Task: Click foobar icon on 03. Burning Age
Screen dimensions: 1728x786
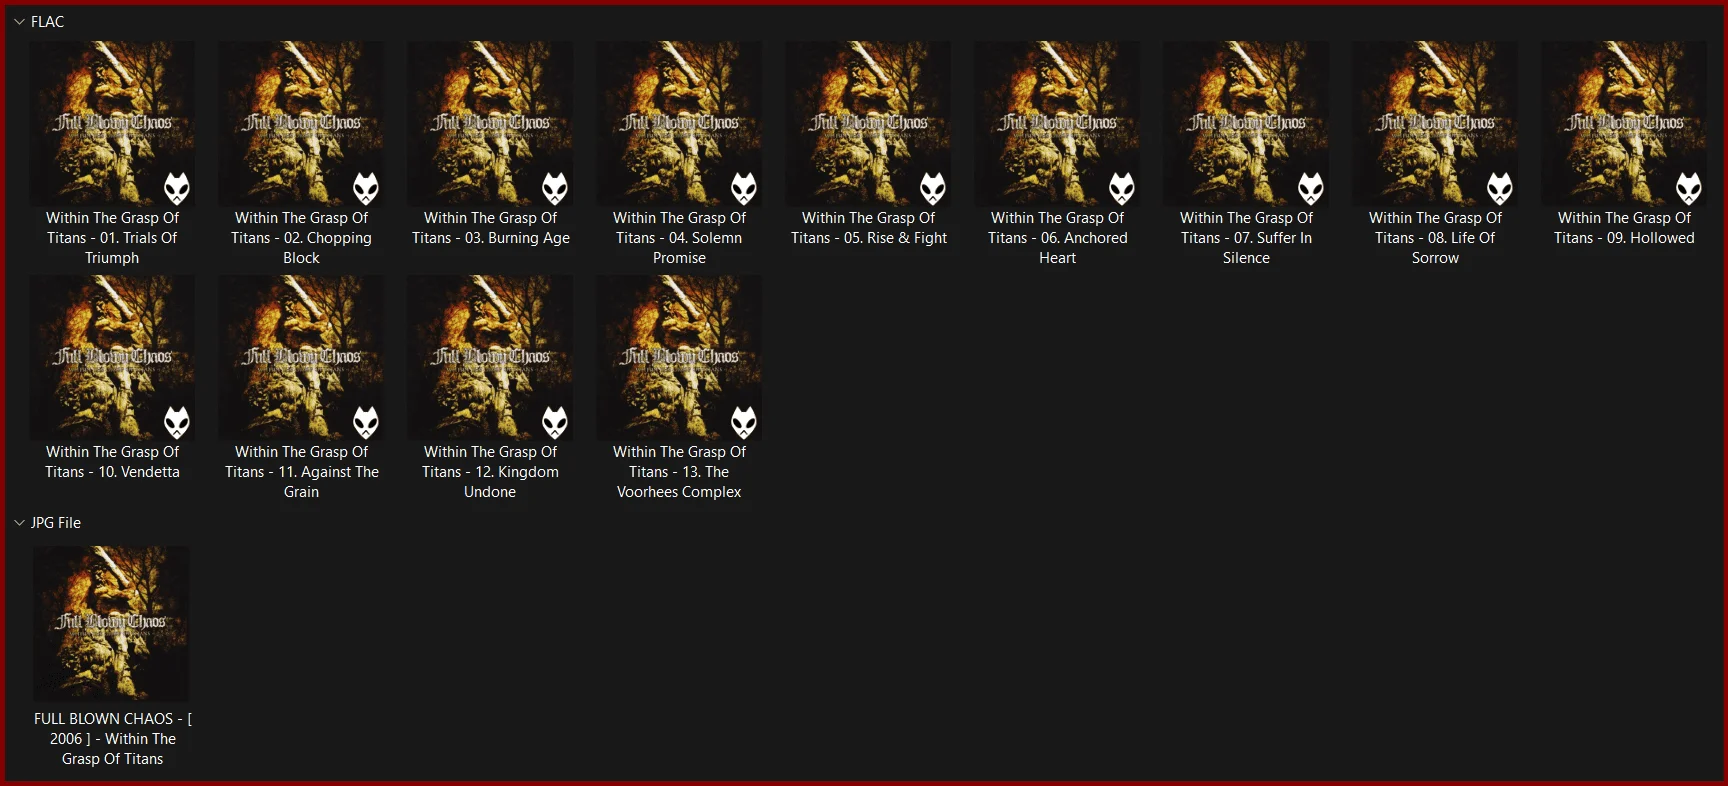Action: click(555, 188)
